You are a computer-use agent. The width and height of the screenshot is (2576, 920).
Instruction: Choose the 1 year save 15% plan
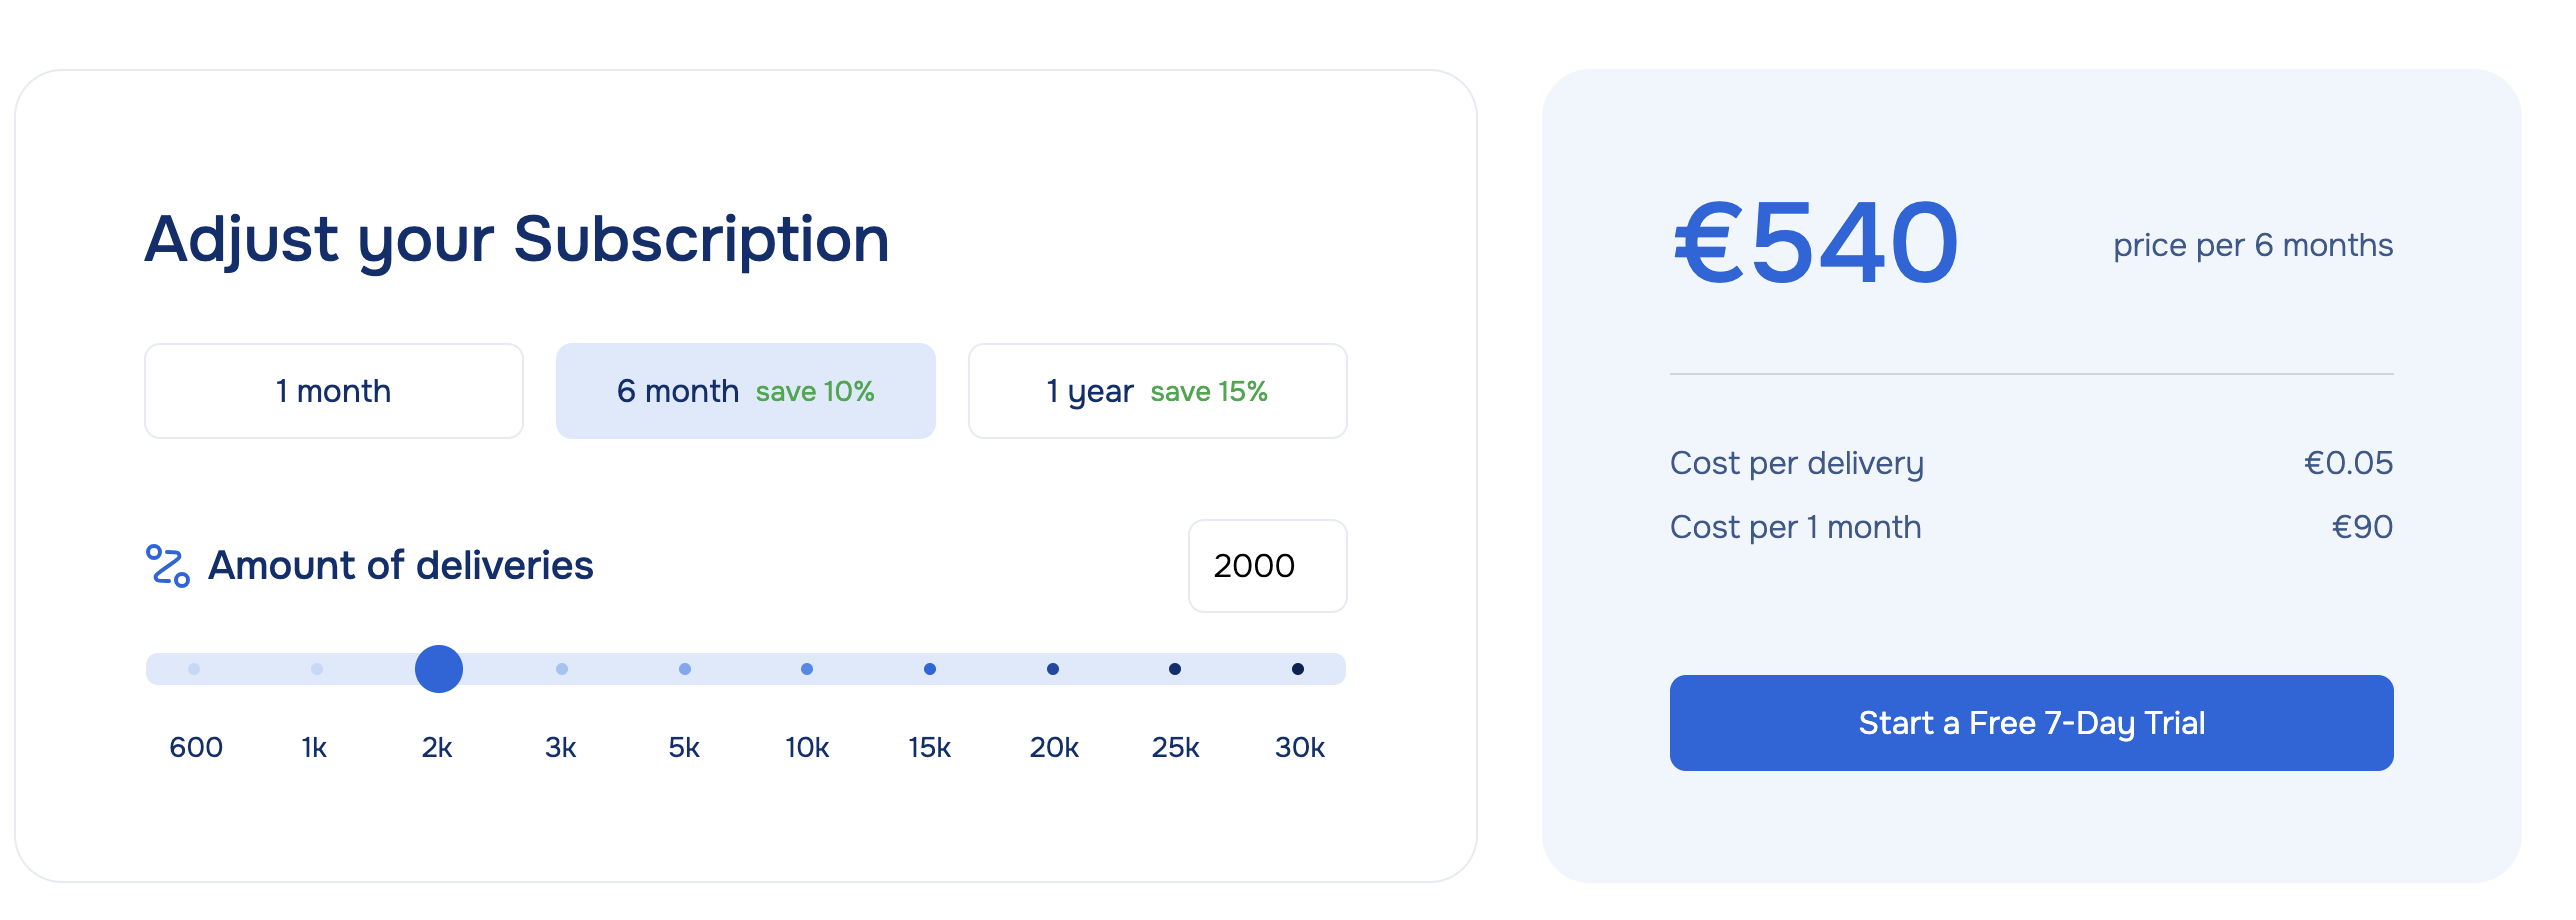(x=1158, y=391)
